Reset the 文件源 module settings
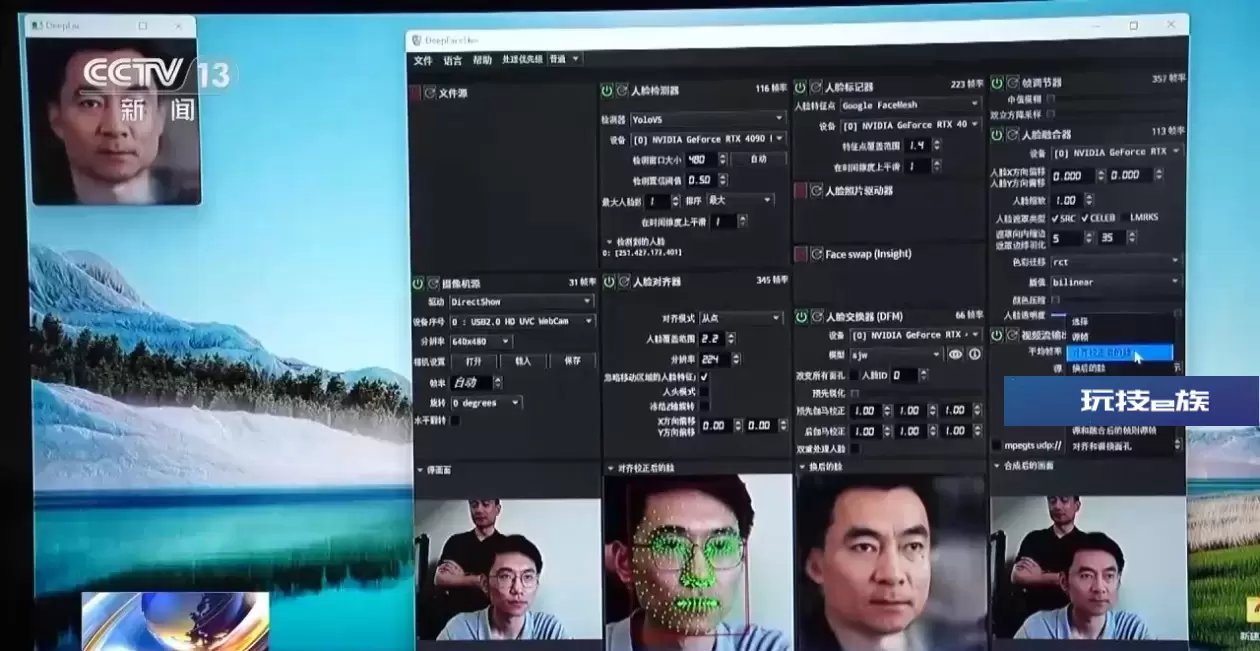The width and height of the screenshot is (1260, 651). (x=430, y=93)
